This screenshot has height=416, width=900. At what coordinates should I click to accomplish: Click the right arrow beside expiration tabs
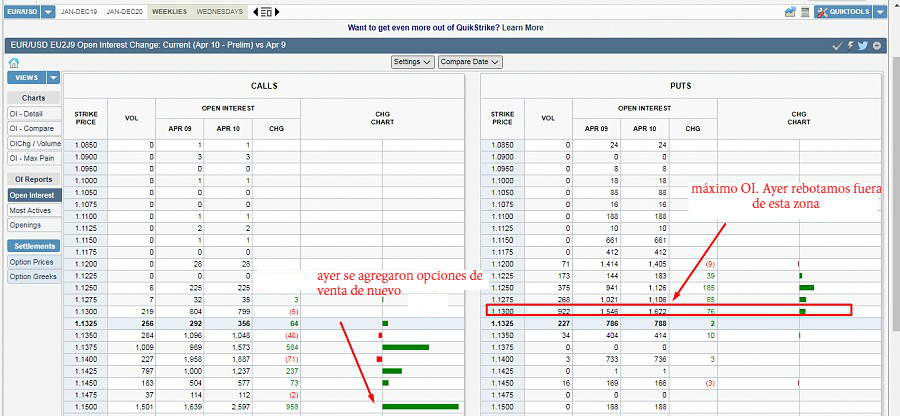[277, 11]
